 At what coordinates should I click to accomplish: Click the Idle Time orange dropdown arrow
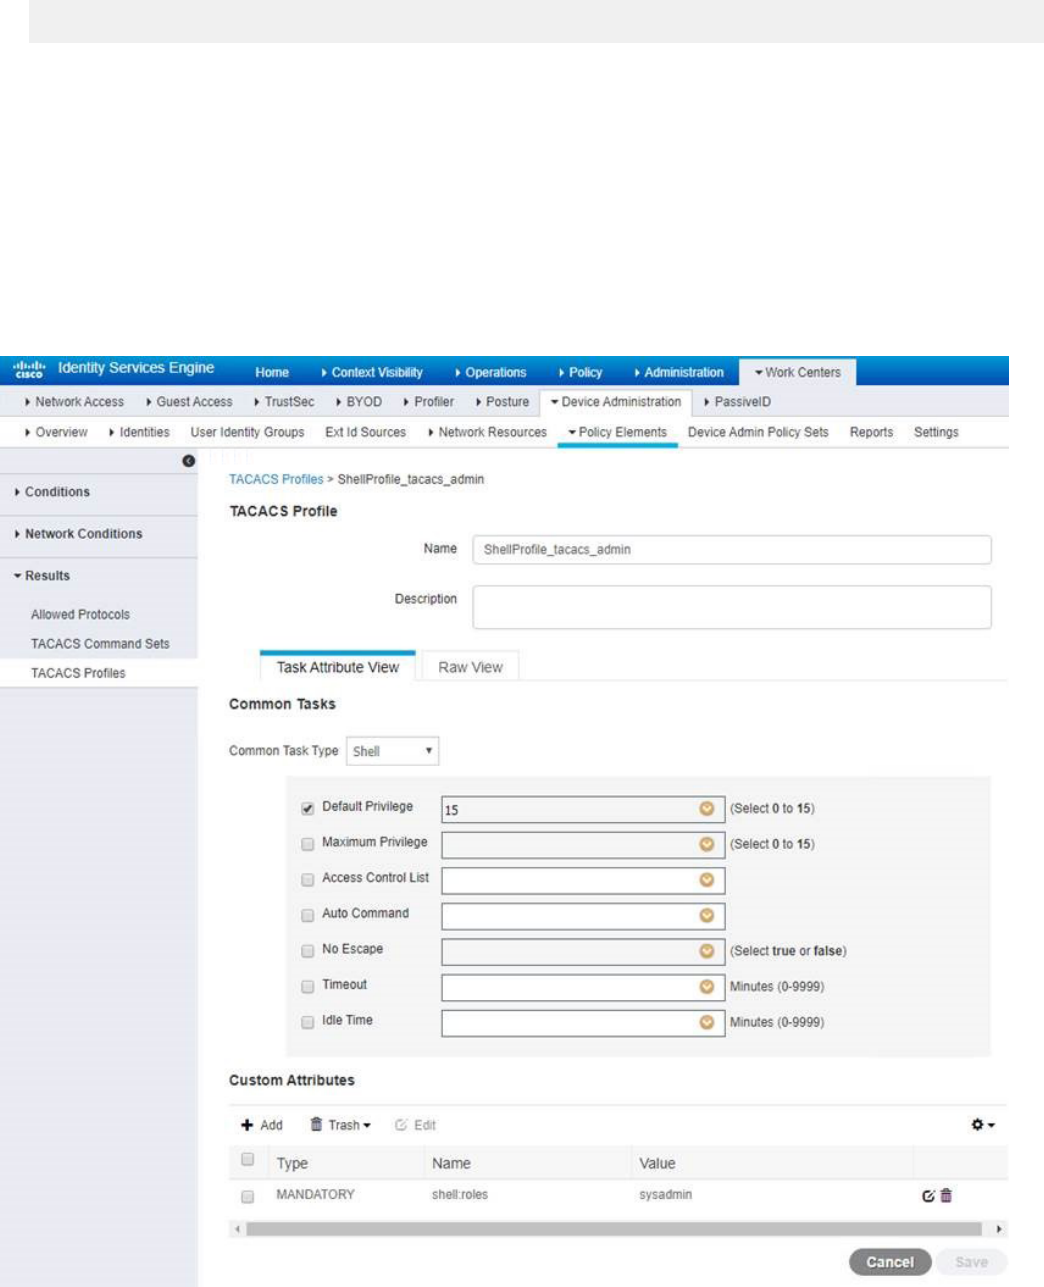(x=706, y=1023)
